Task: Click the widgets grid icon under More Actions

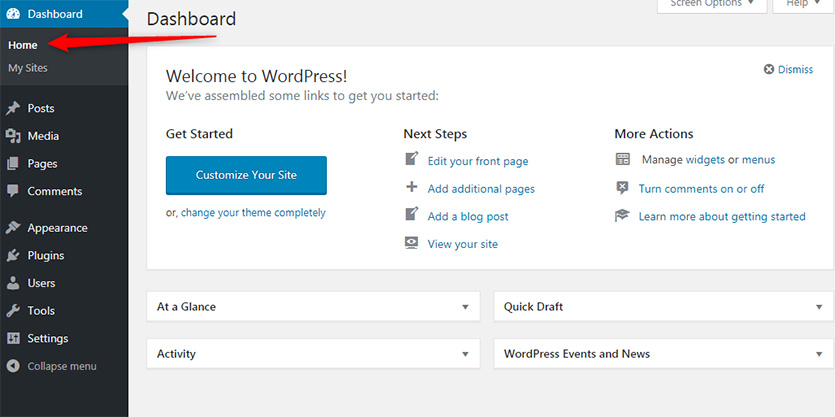Action: 623,159
